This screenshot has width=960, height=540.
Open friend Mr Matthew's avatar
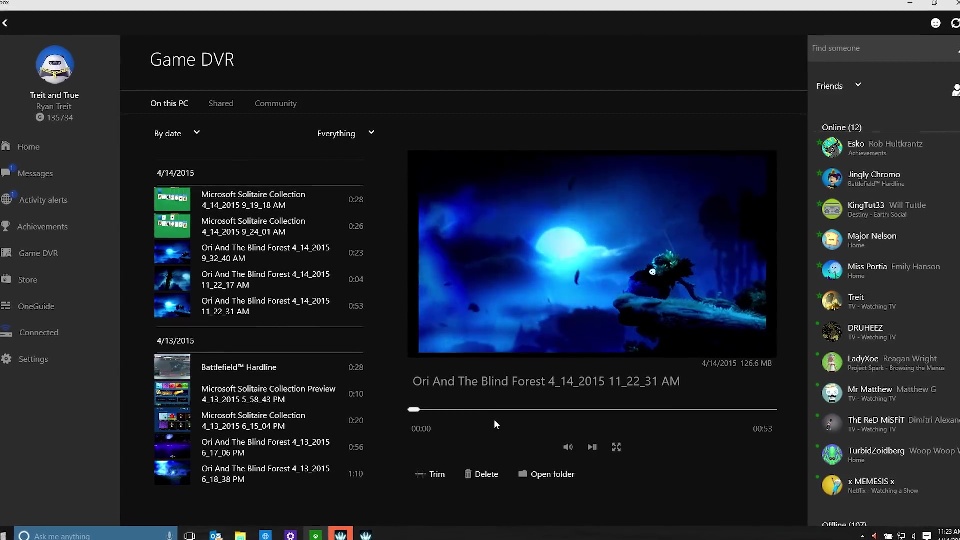coord(831,392)
